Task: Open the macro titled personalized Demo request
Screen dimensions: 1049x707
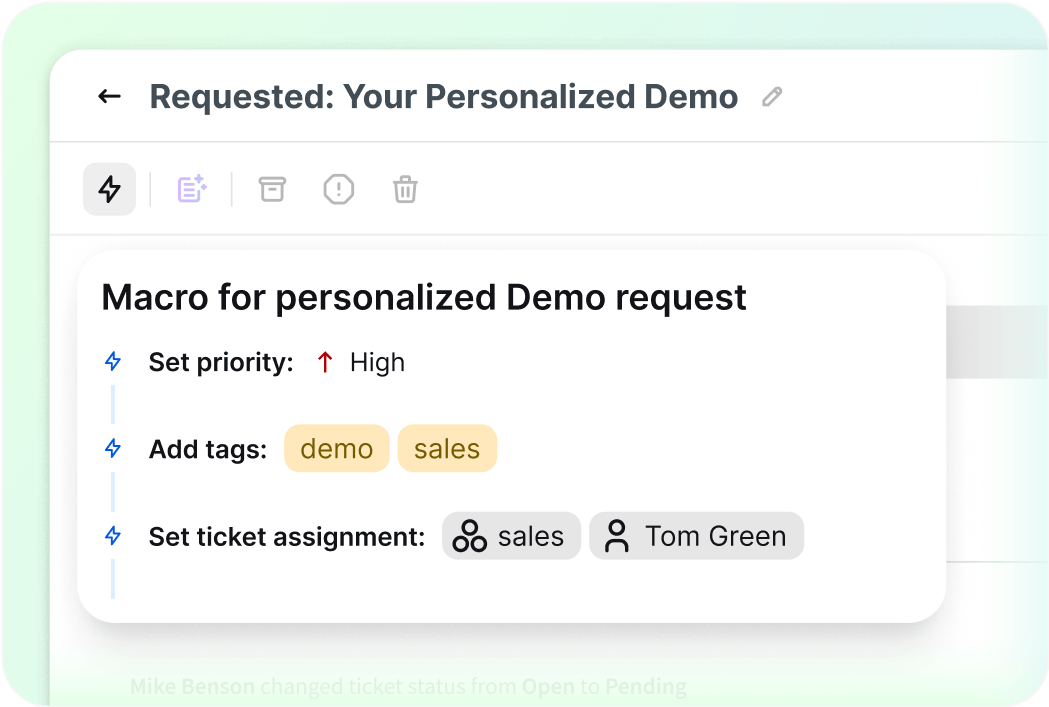Action: click(x=424, y=296)
